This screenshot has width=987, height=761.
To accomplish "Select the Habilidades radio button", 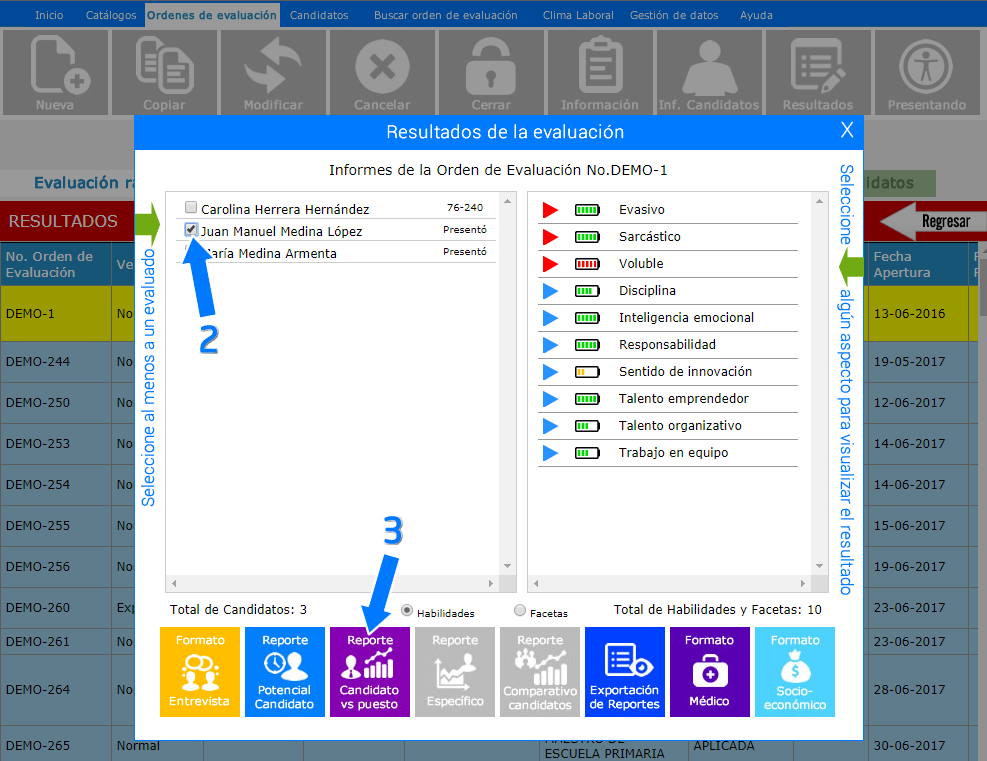I will [407, 611].
